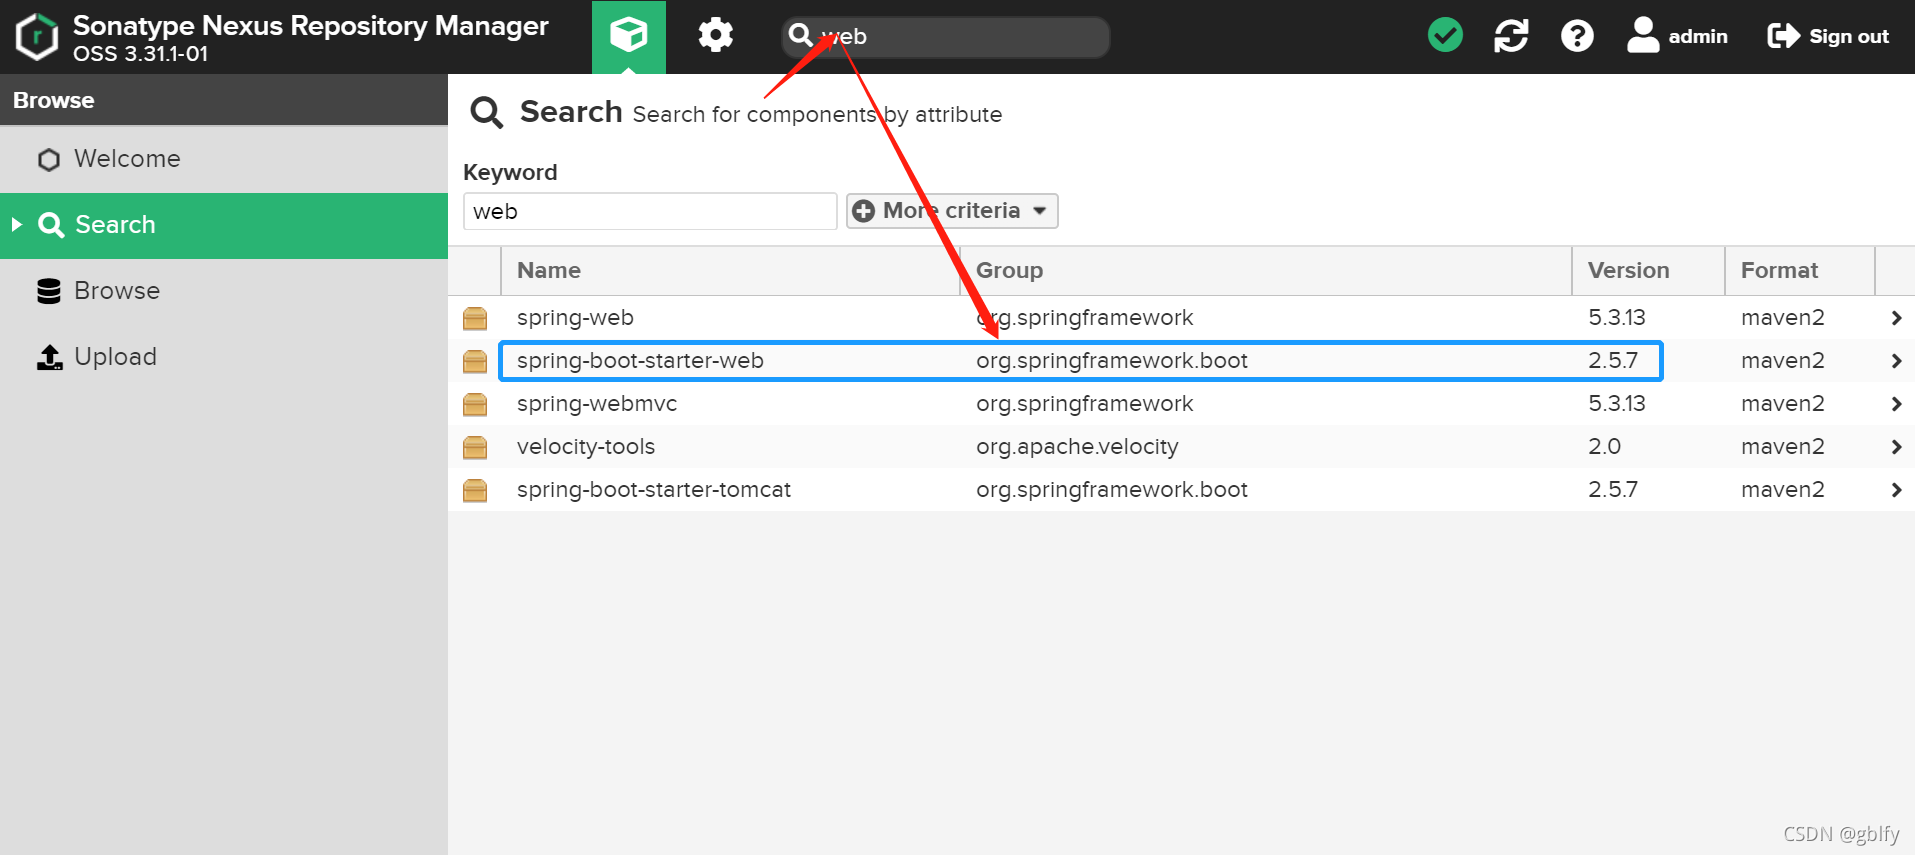Click the header search box

click(945, 37)
